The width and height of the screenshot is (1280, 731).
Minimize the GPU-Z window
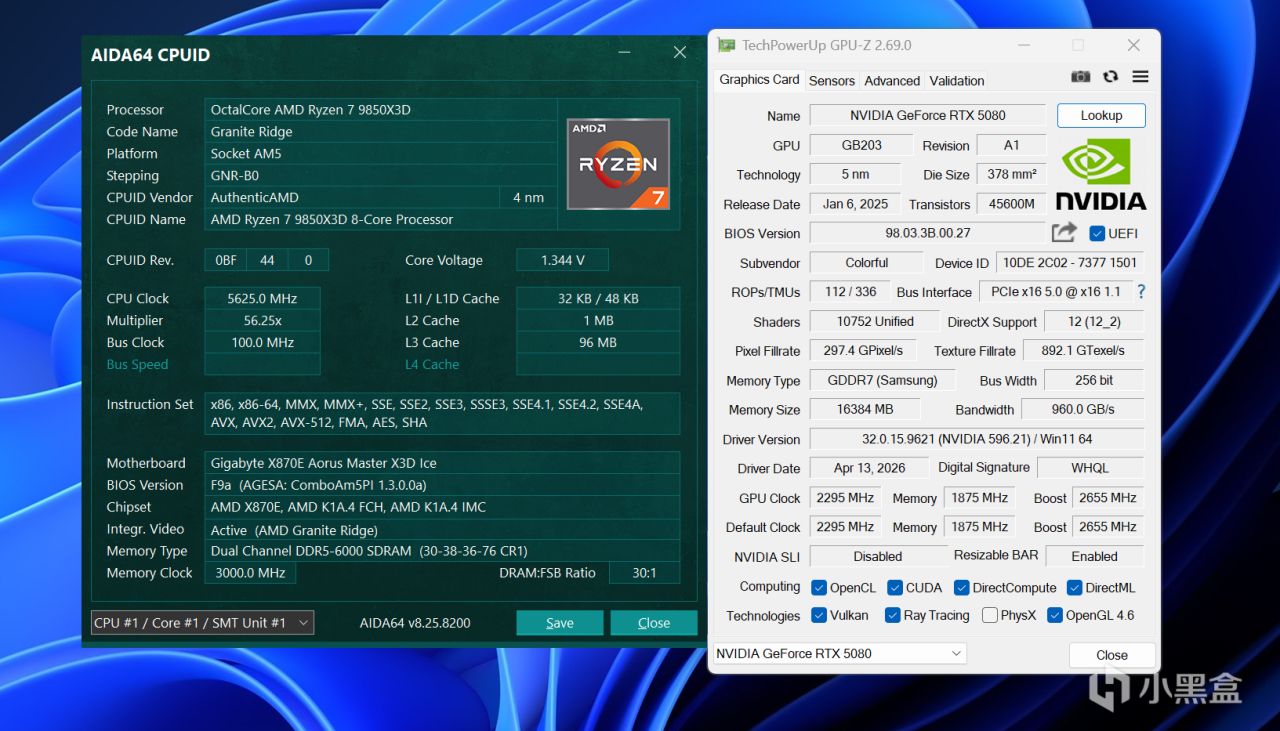pyautogui.click(x=1024, y=45)
